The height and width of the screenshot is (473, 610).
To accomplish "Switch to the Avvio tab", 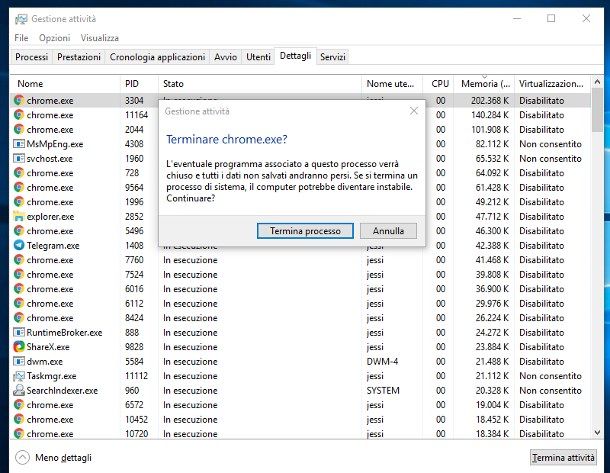I will pos(226,57).
